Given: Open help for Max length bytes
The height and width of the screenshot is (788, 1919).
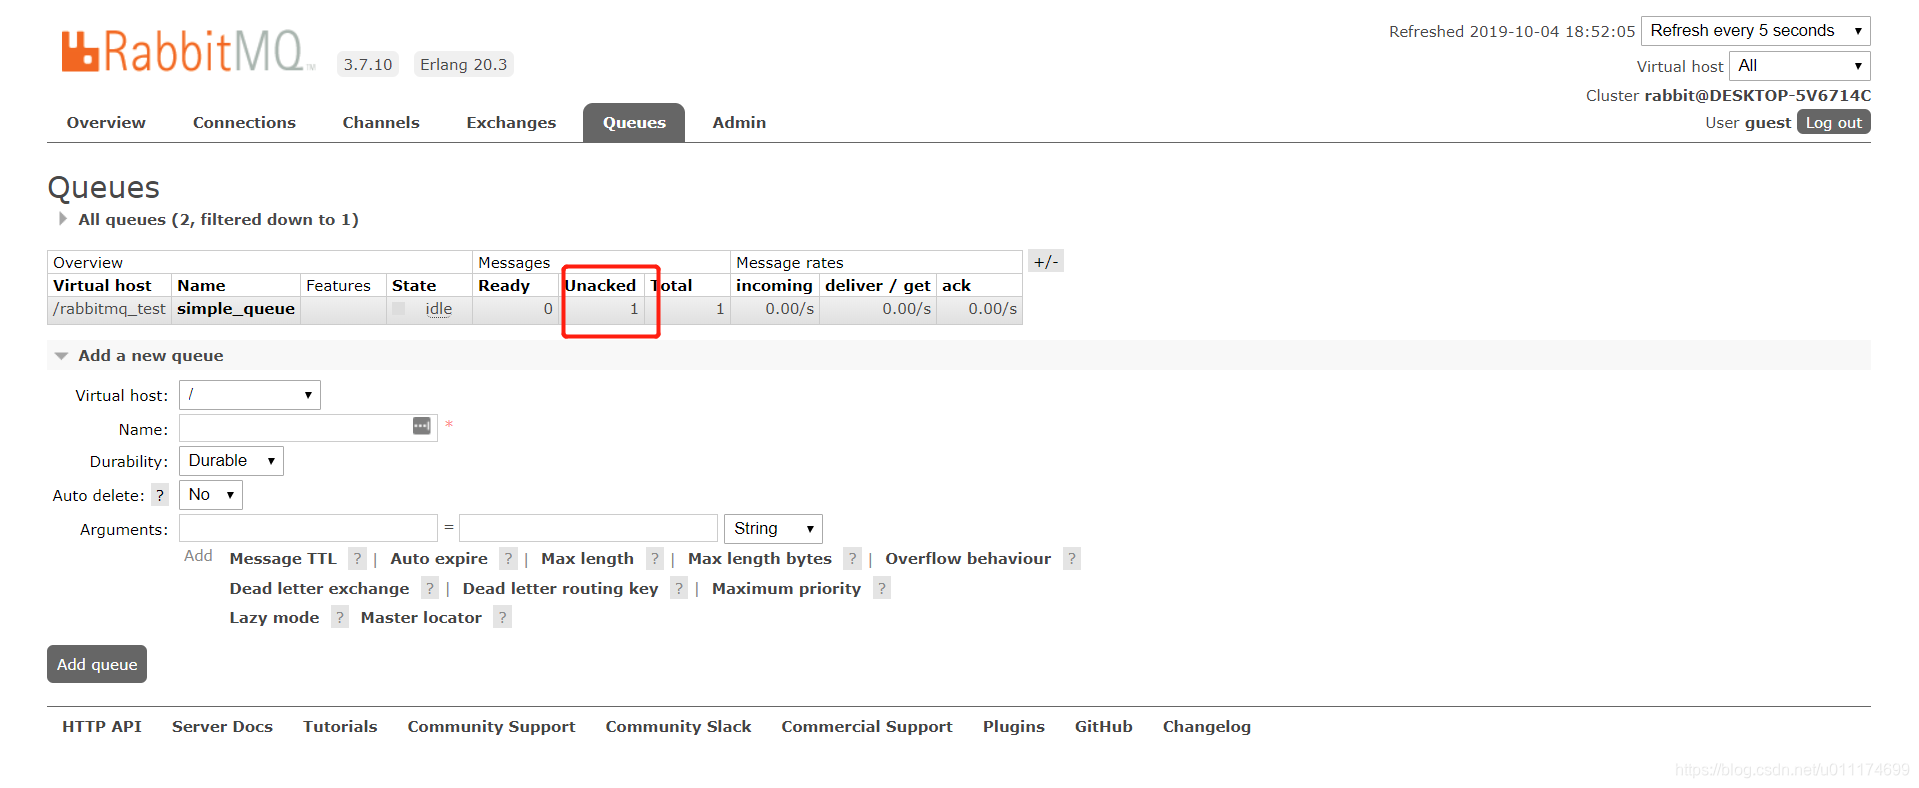Looking at the screenshot, I should point(852,558).
